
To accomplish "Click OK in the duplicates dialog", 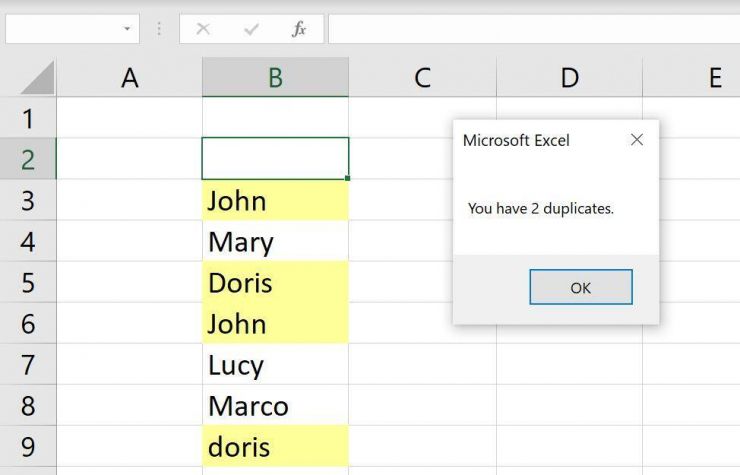I will pyautogui.click(x=580, y=287).
